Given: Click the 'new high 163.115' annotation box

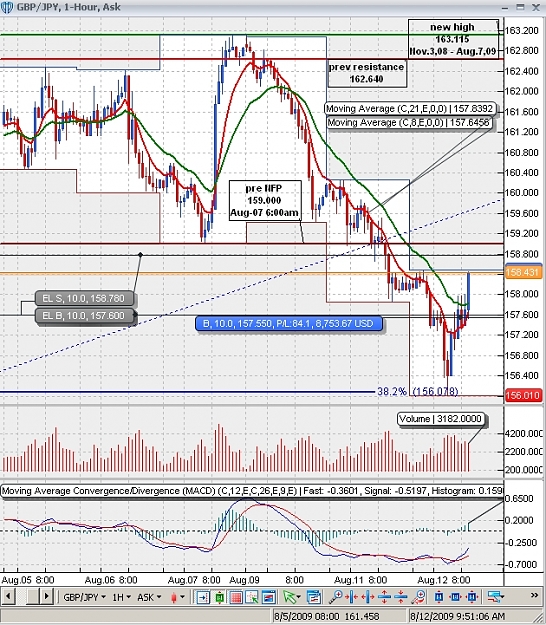Looking at the screenshot, I should [x=453, y=39].
